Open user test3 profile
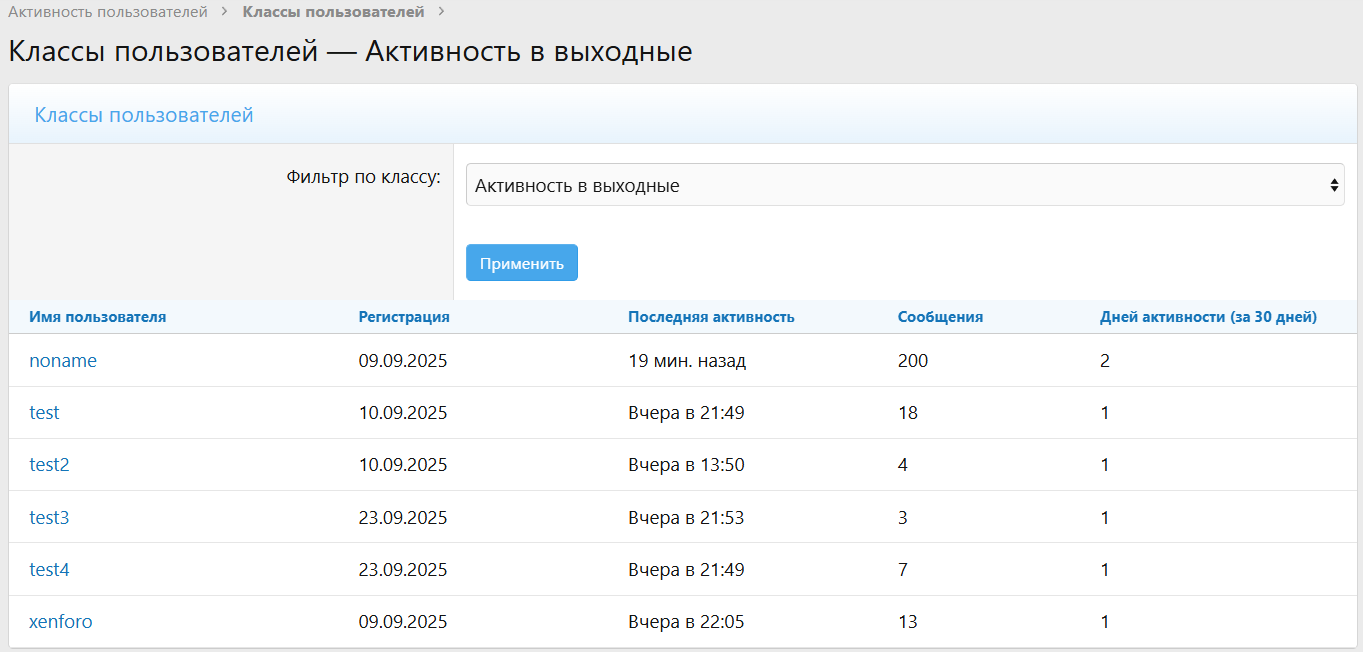1363x652 pixels. pos(49,518)
